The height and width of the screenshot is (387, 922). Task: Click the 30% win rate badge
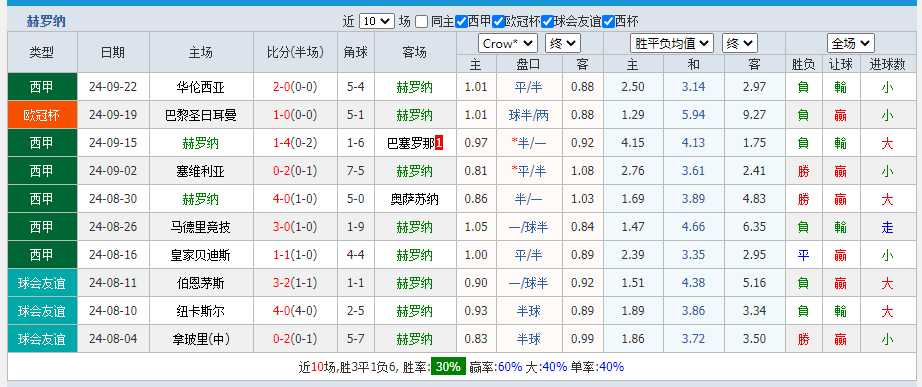tap(448, 367)
